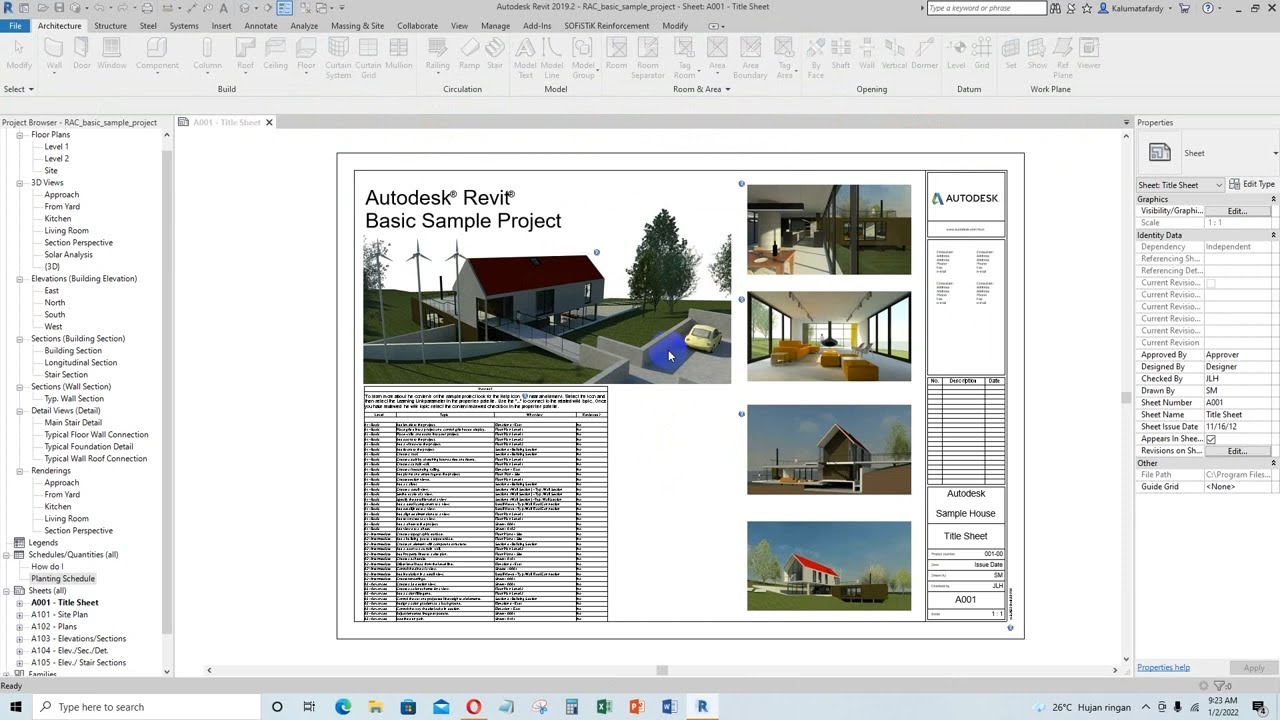Click Edit for Revisions on Sheet
Viewport: 1280px width, 720px height.
(1237, 451)
